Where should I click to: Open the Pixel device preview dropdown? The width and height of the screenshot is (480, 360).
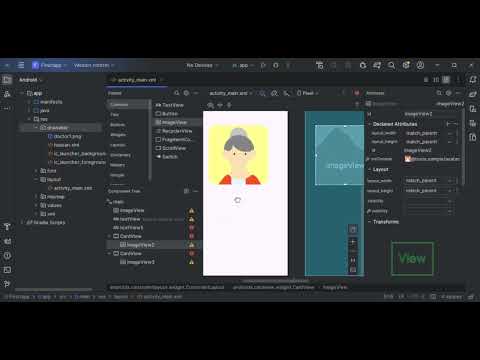(x=307, y=93)
